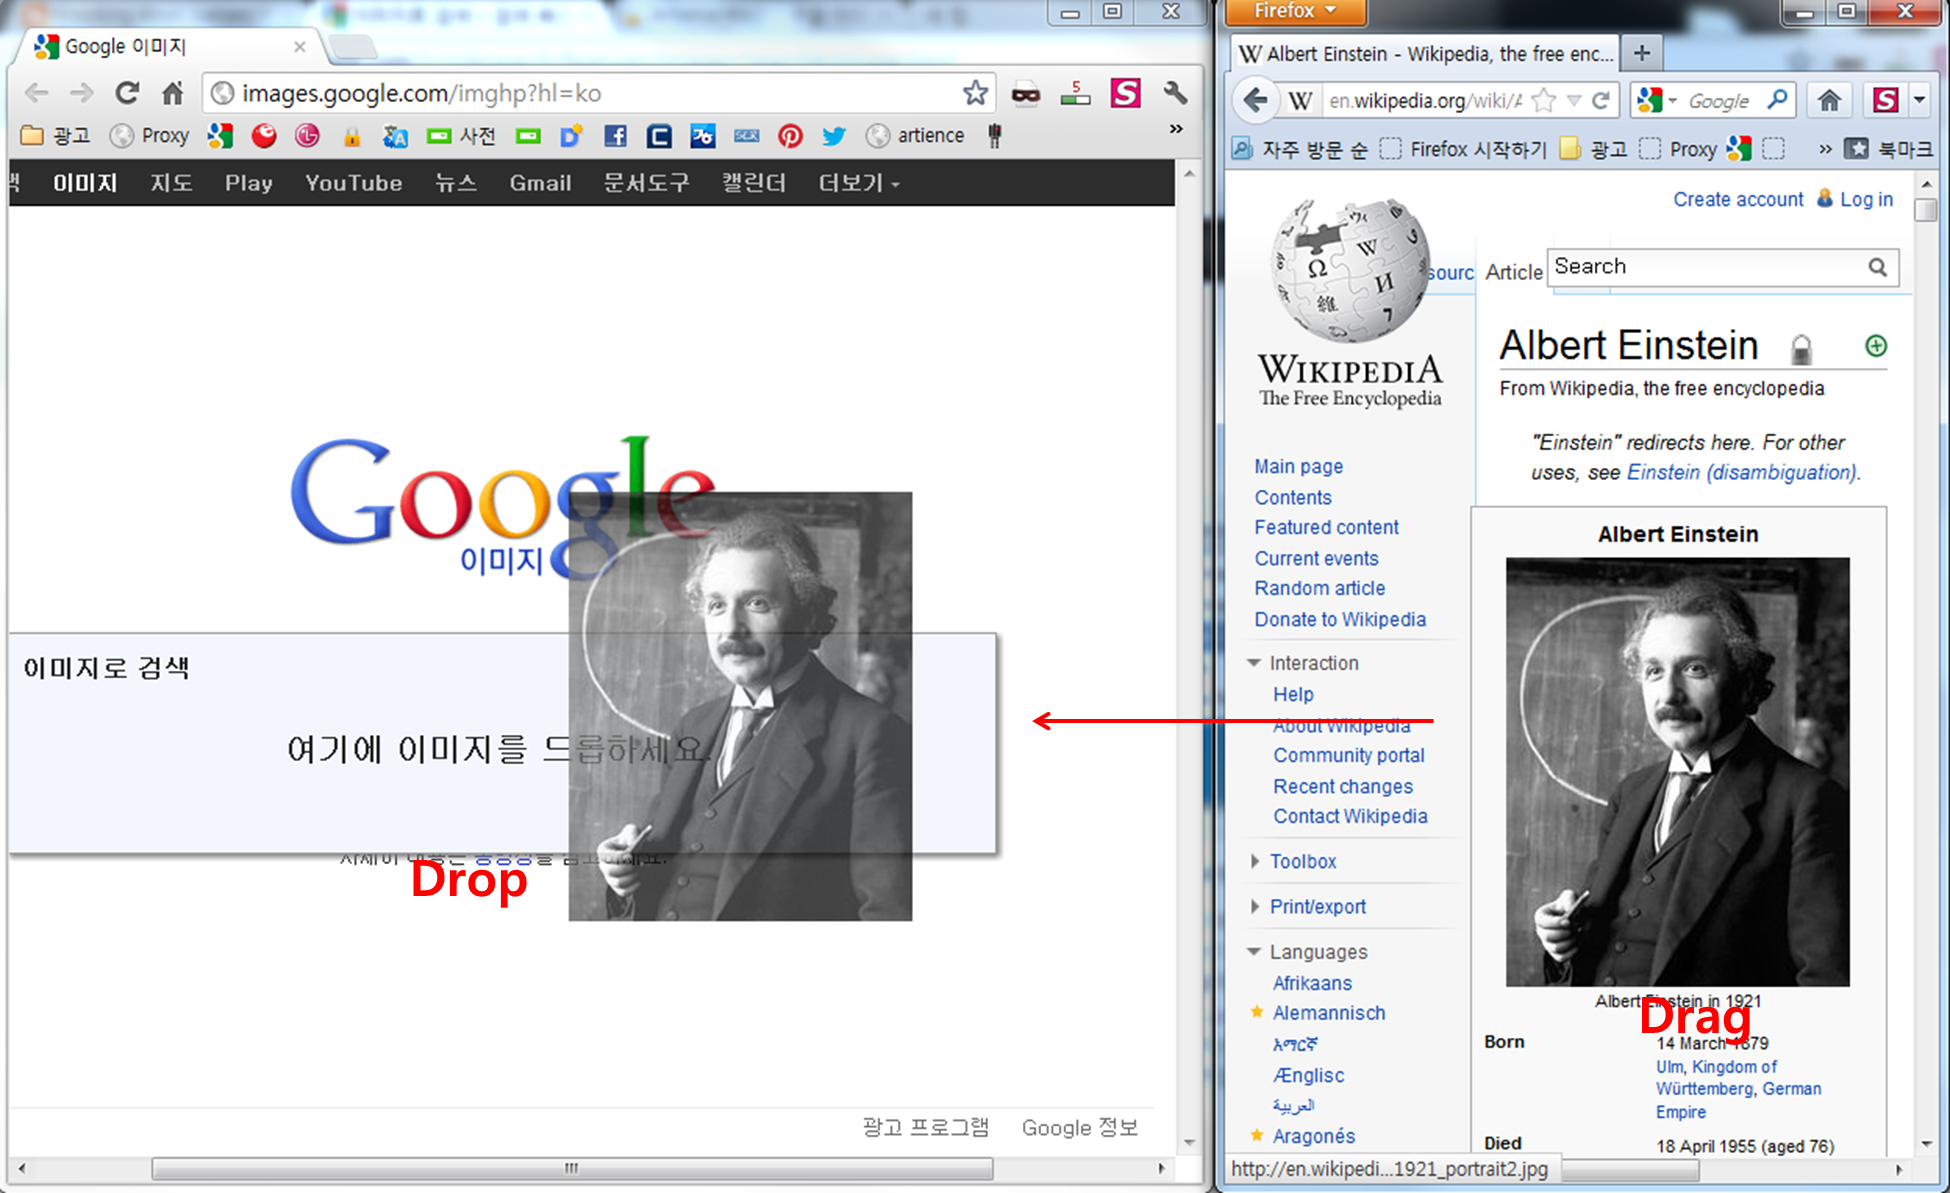The height and width of the screenshot is (1193, 1950).
Task: Open the Google bookmark icon in Chrome bar
Action: [x=220, y=136]
